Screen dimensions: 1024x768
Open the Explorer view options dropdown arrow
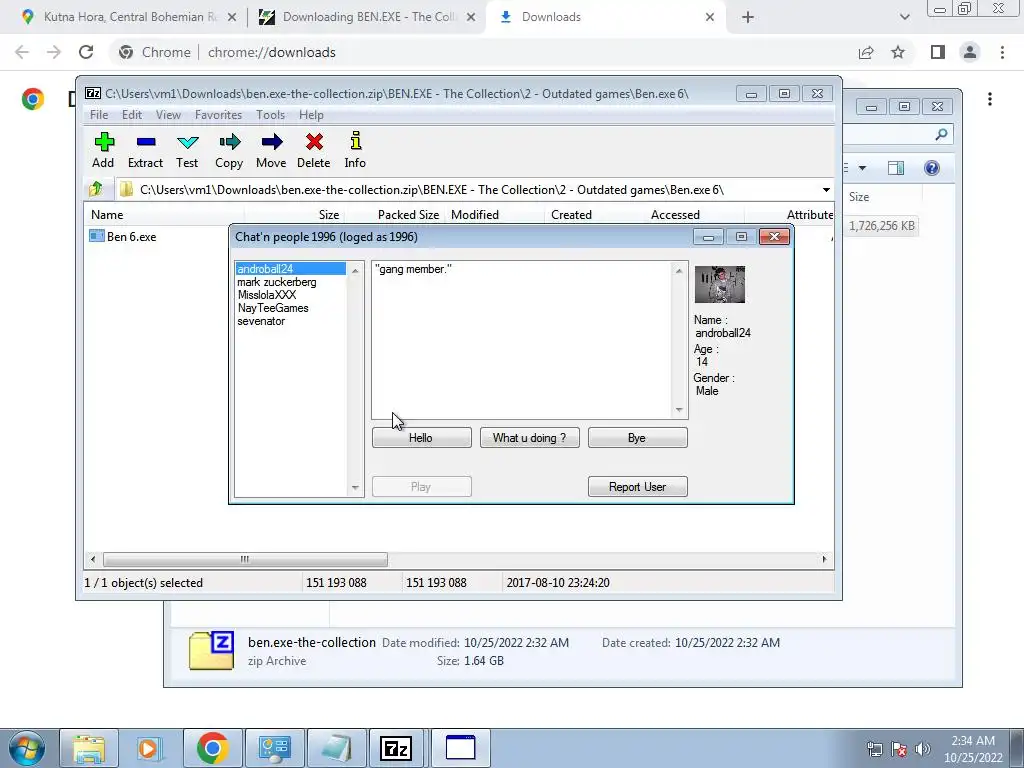[862, 168]
